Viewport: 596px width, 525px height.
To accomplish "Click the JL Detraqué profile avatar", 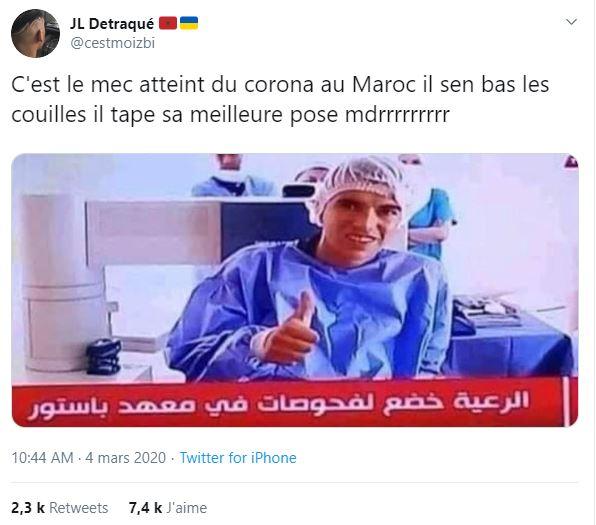I will [35, 33].
